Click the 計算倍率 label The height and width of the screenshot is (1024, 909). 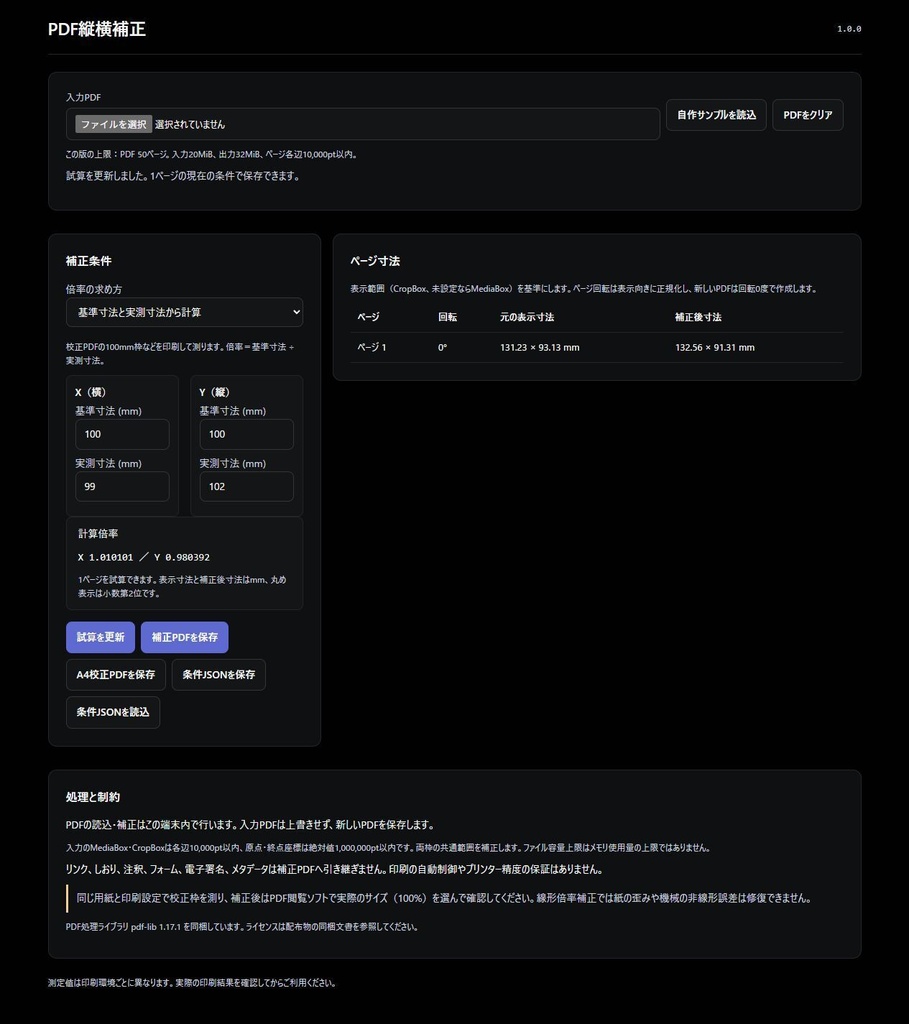(x=98, y=534)
